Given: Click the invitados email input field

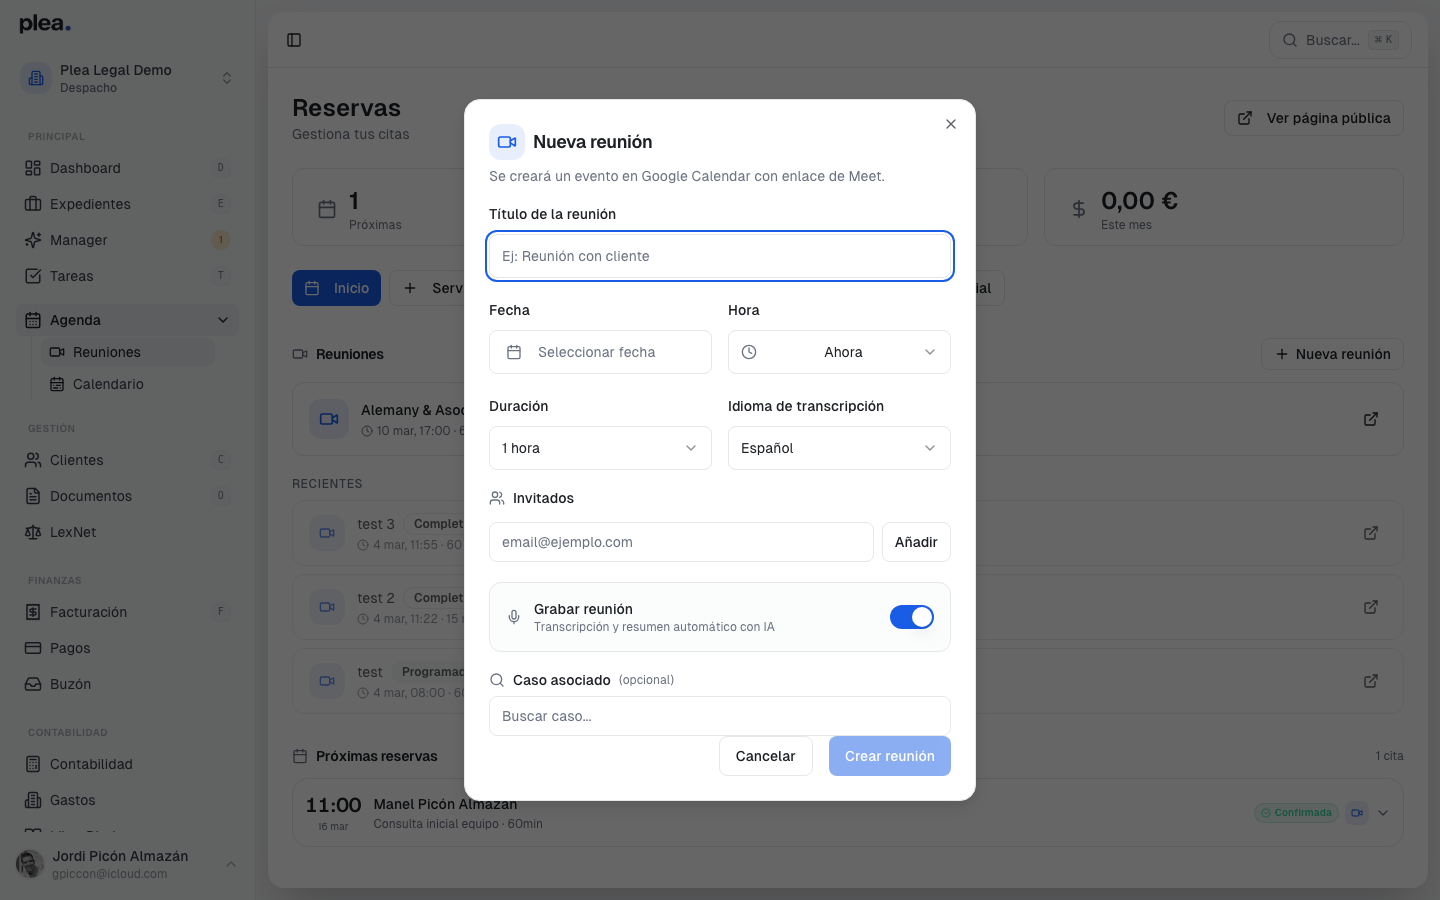Looking at the screenshot, I should coord(681,542).
